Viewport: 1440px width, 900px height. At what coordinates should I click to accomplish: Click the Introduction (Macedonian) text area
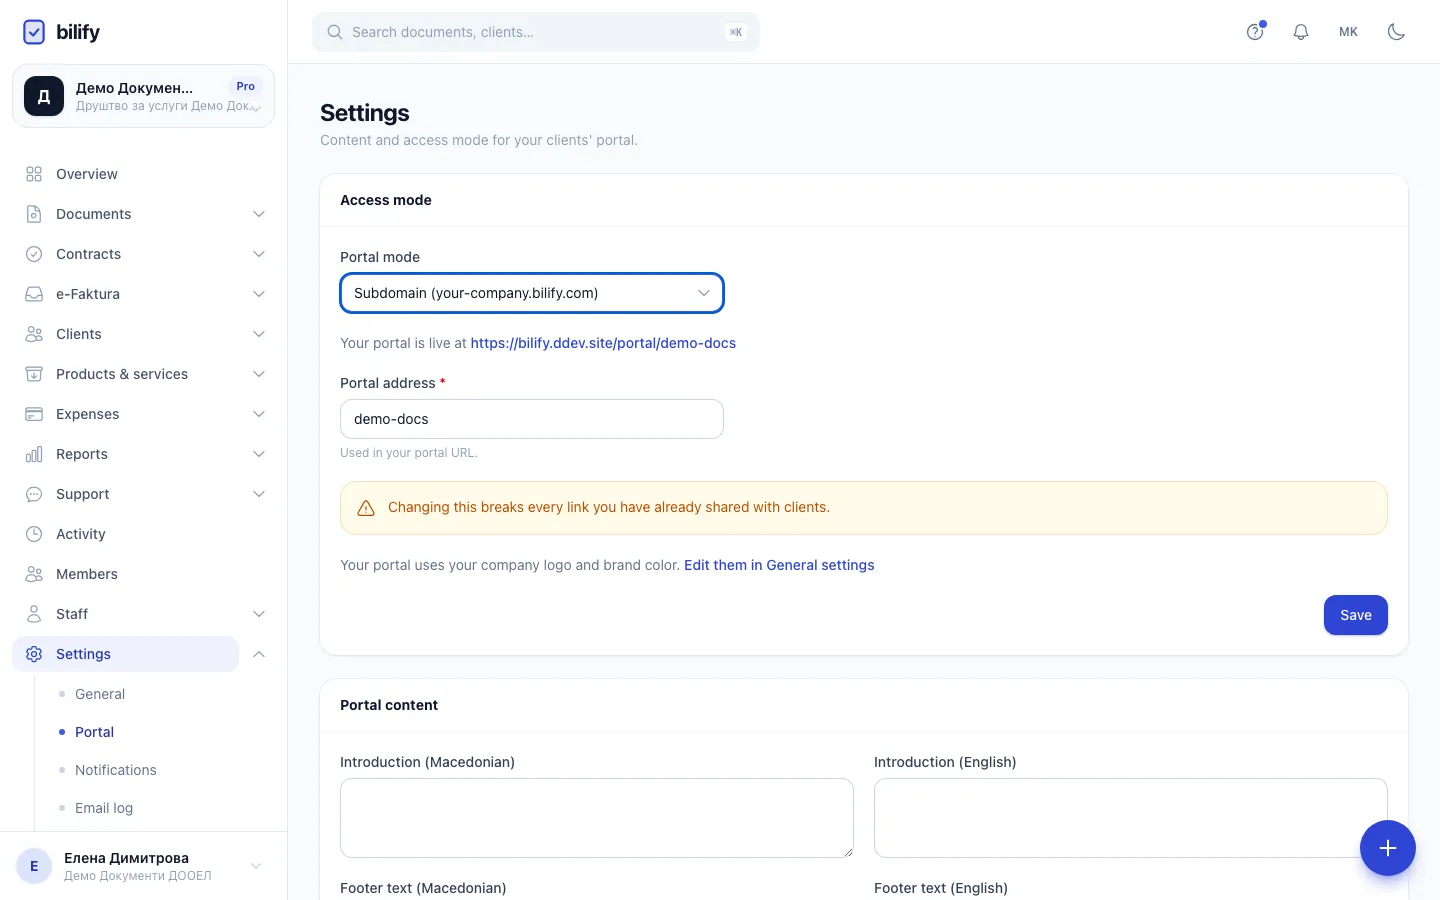pyautogui.click(x=597, y=818)
